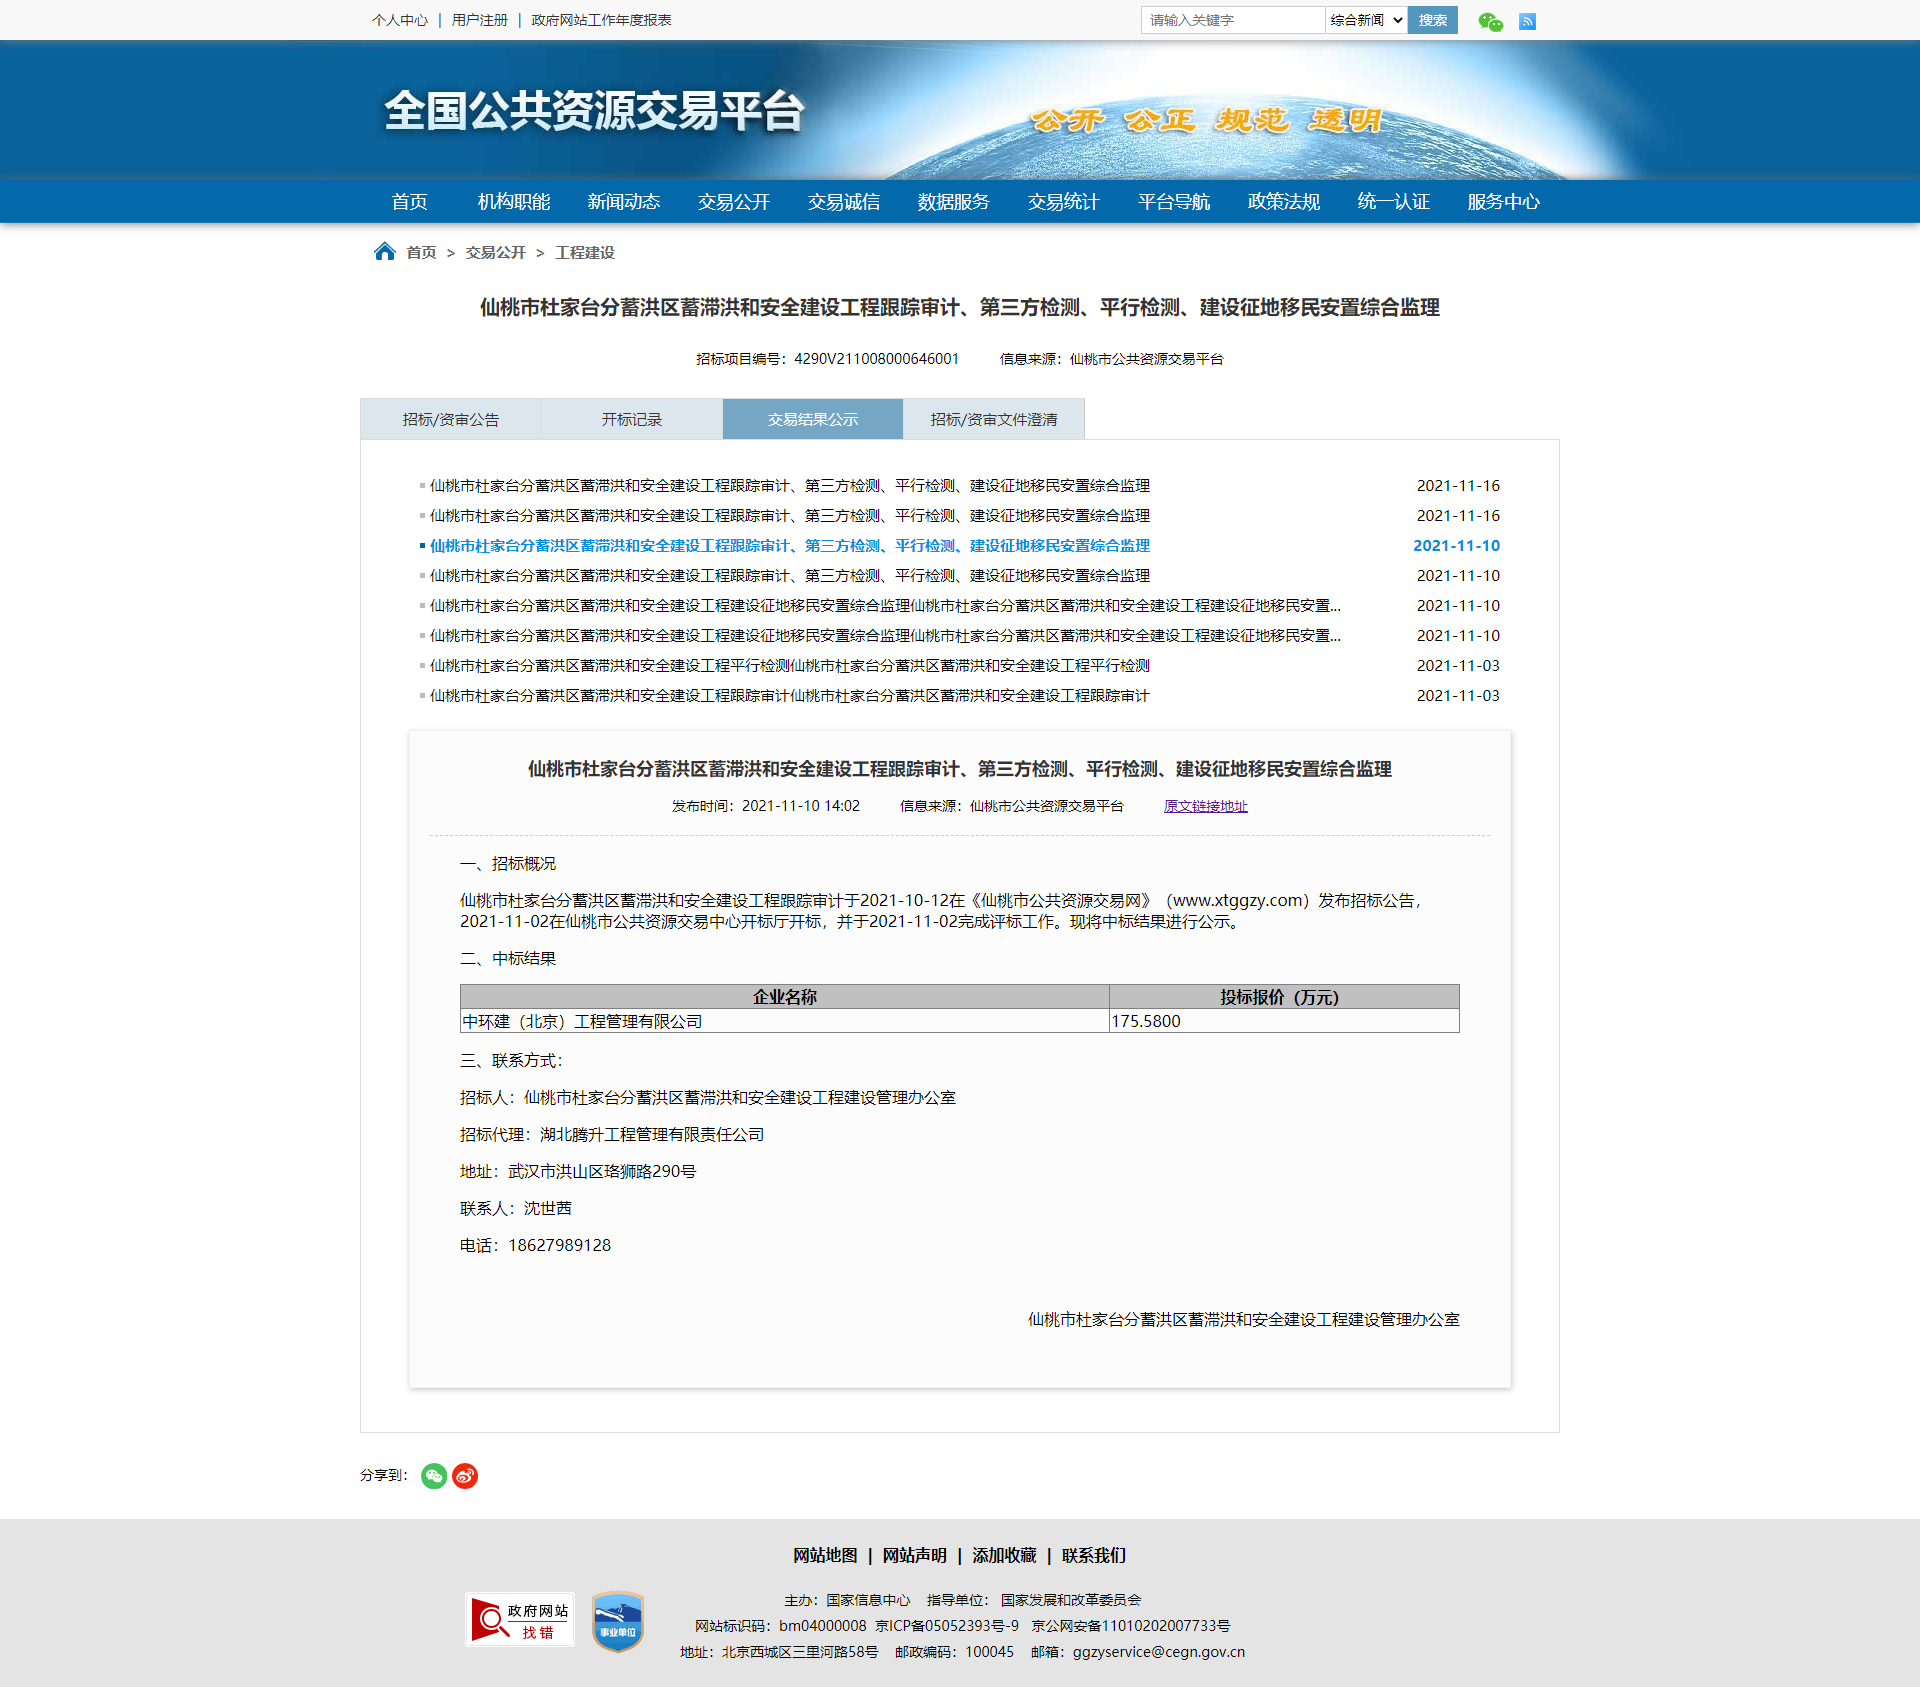Click the home icon in breadcrumb
The height and width of the screenshot is (1687, 1920).
point(384,251)
